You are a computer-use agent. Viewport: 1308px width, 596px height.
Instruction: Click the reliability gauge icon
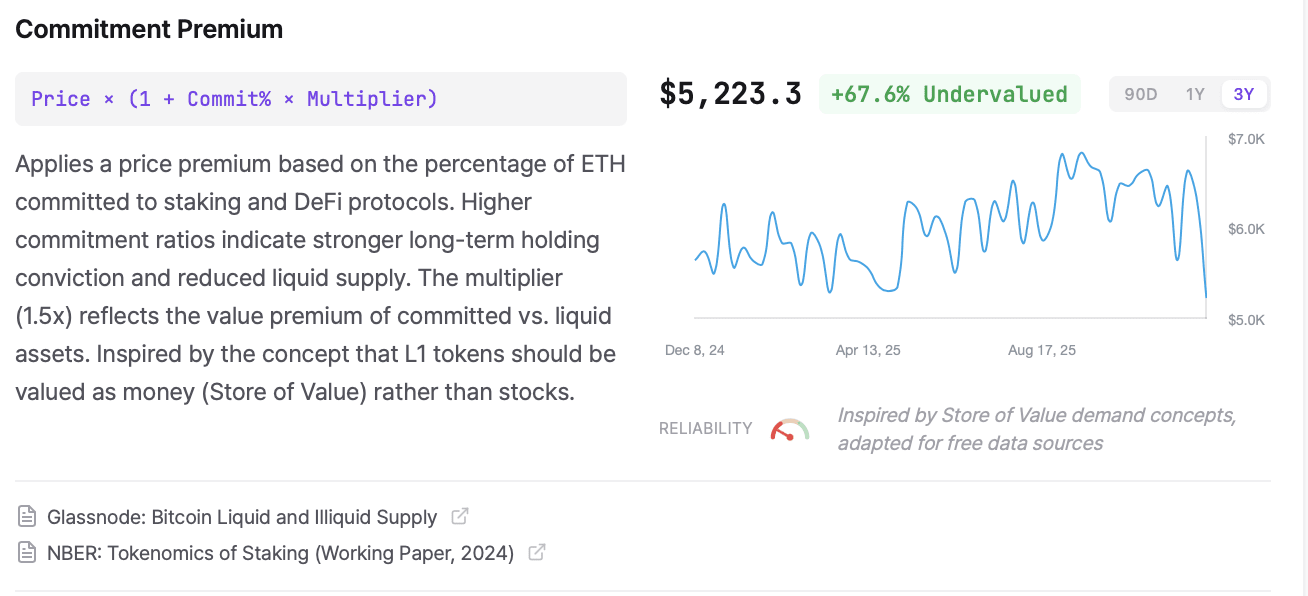(x=790, y=430)
